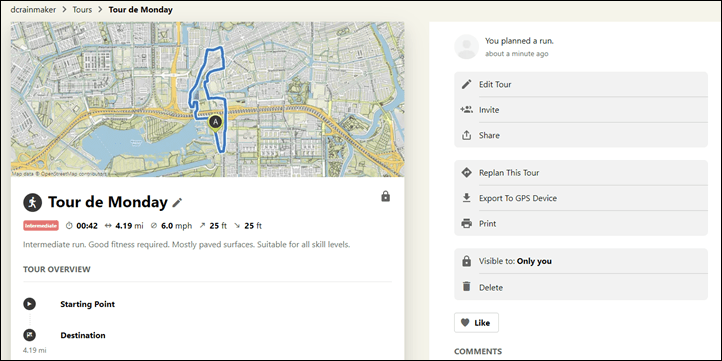Click Print in the side panel

(x=581, y=224)
